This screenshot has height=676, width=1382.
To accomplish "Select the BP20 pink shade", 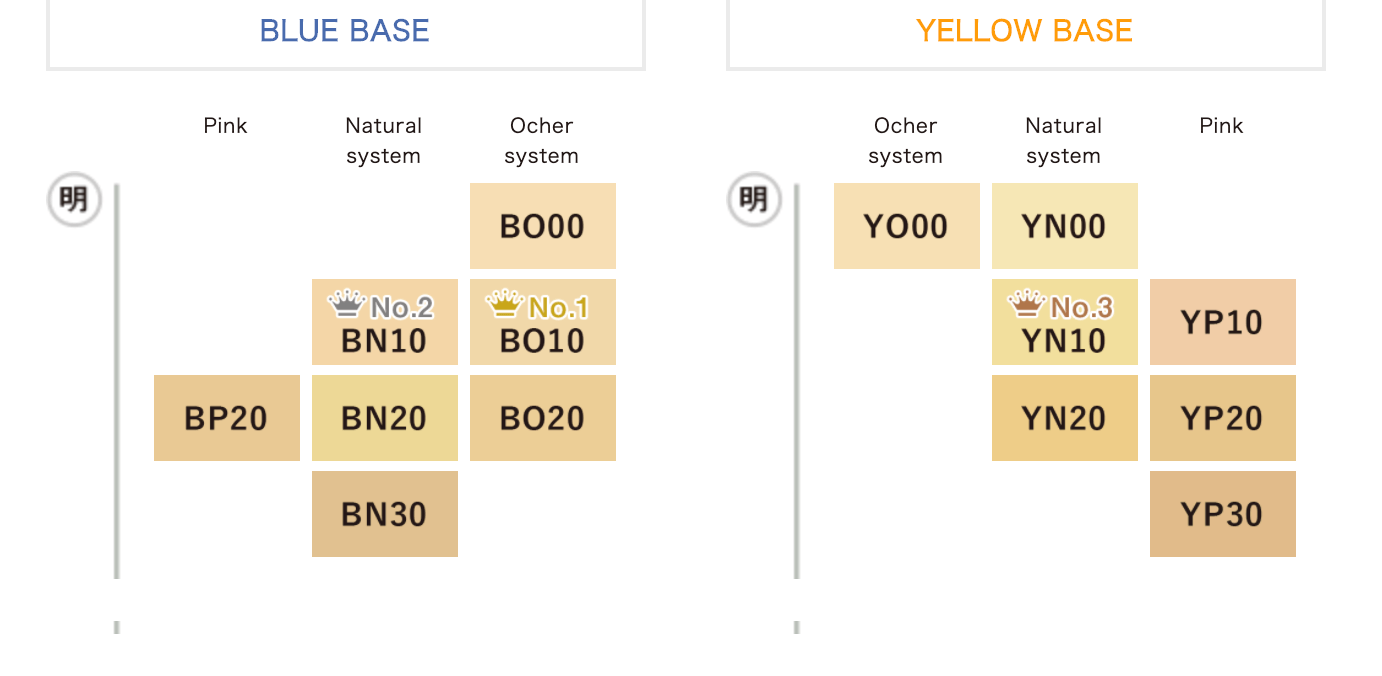I will point(226,418).
